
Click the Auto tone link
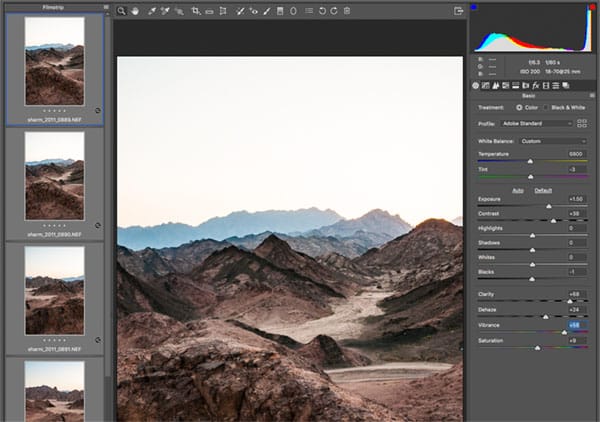(x=518, y=191)
